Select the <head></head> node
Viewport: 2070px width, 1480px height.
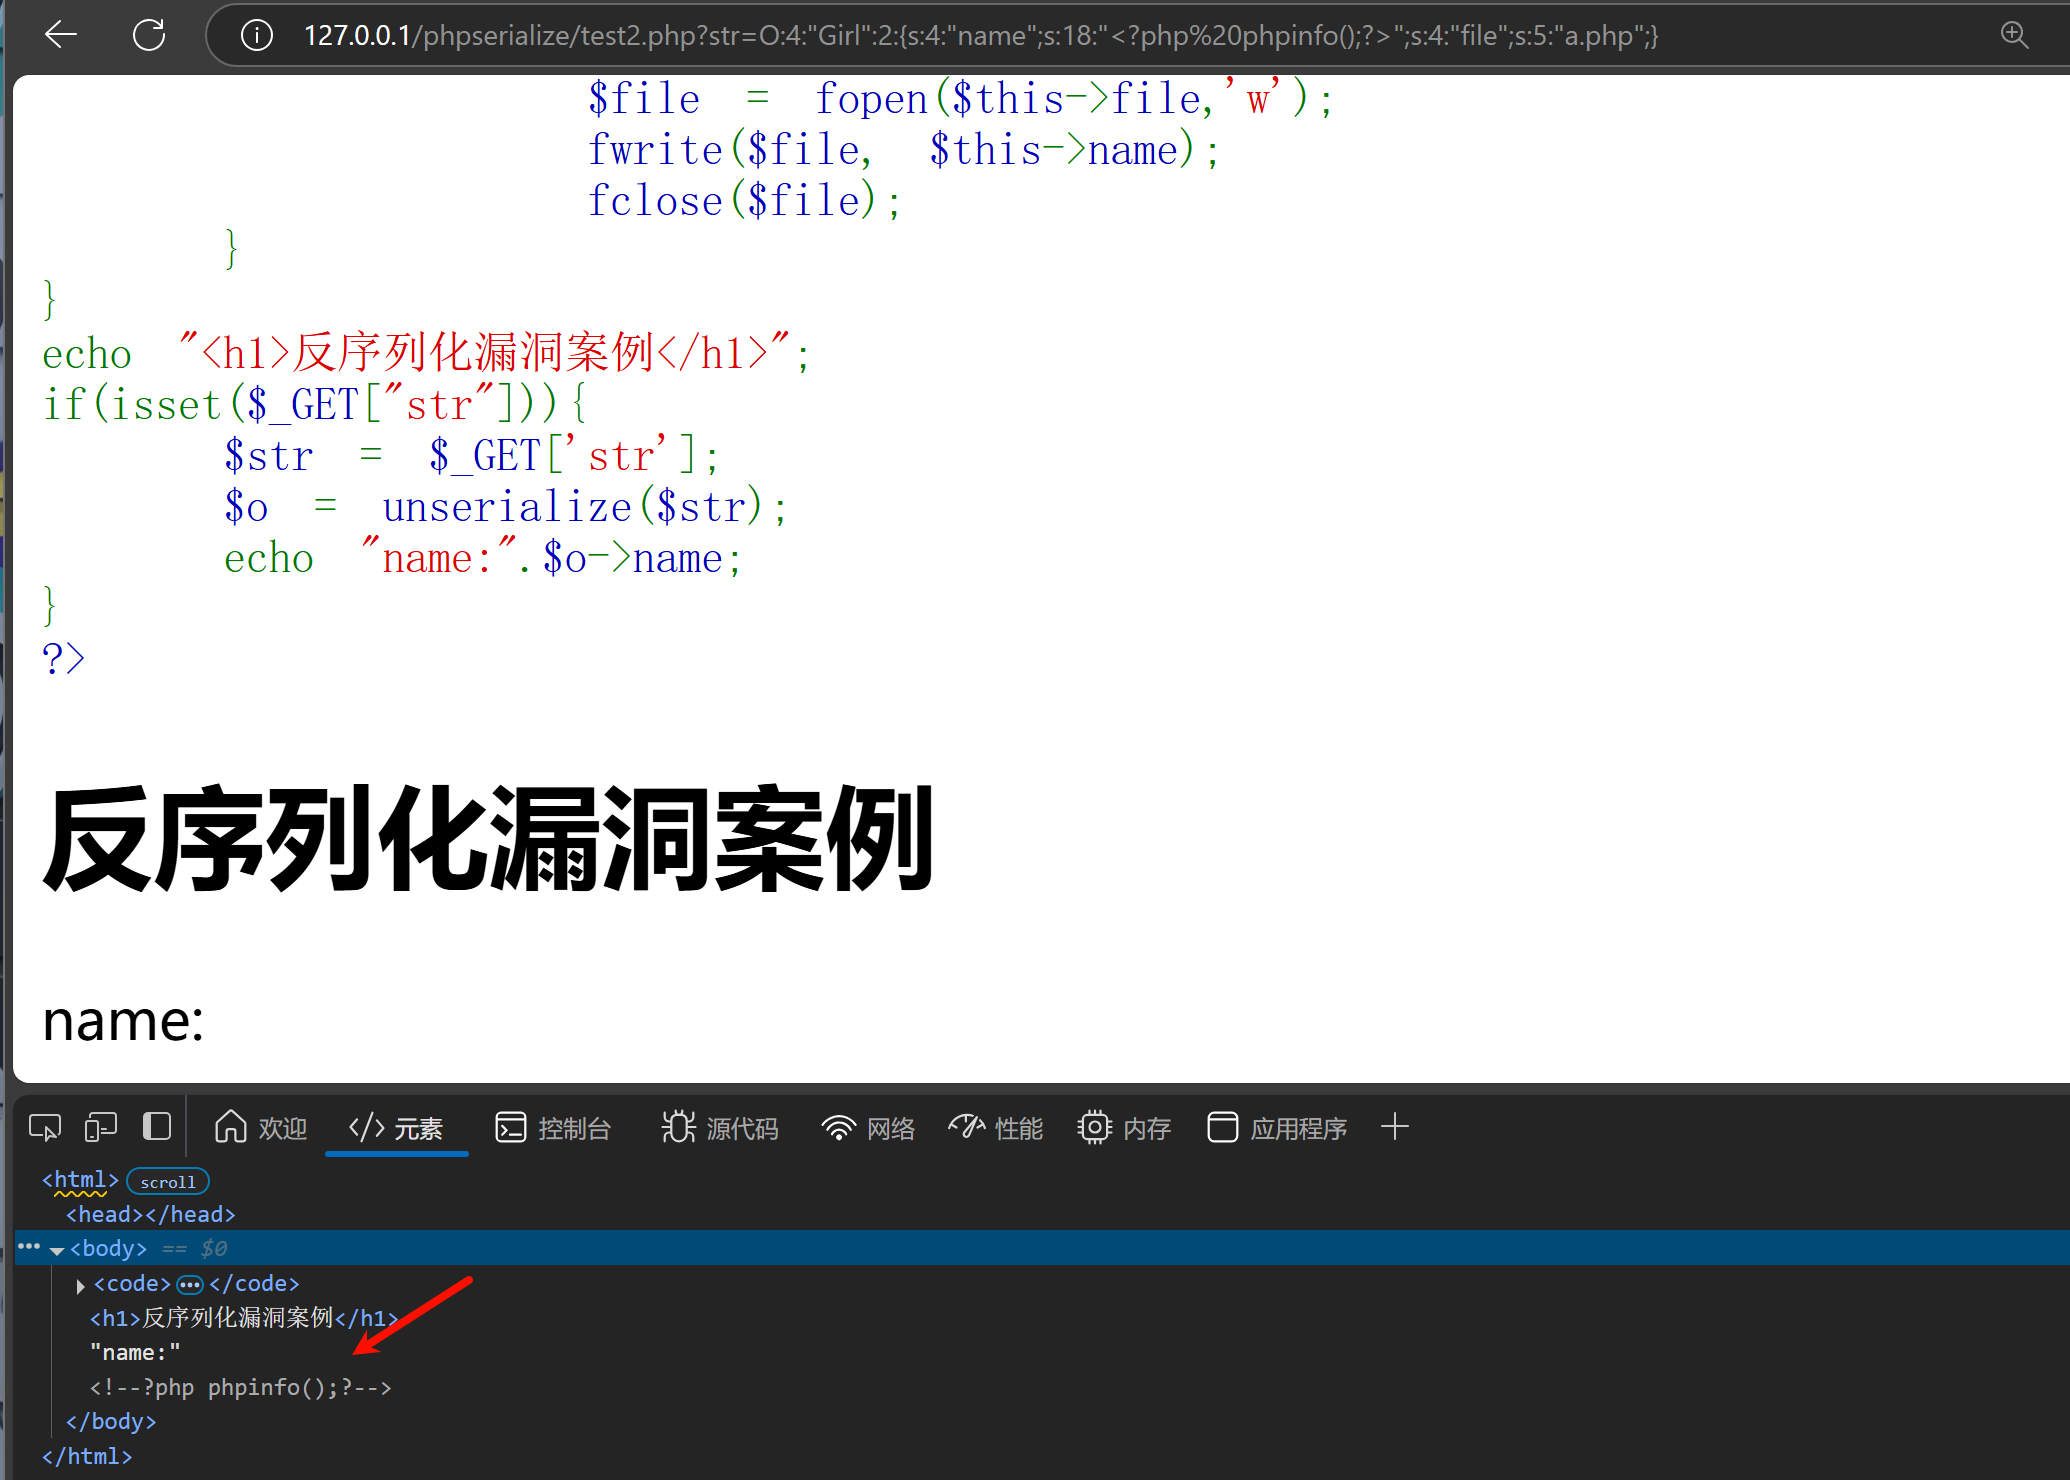[150, 1214]
